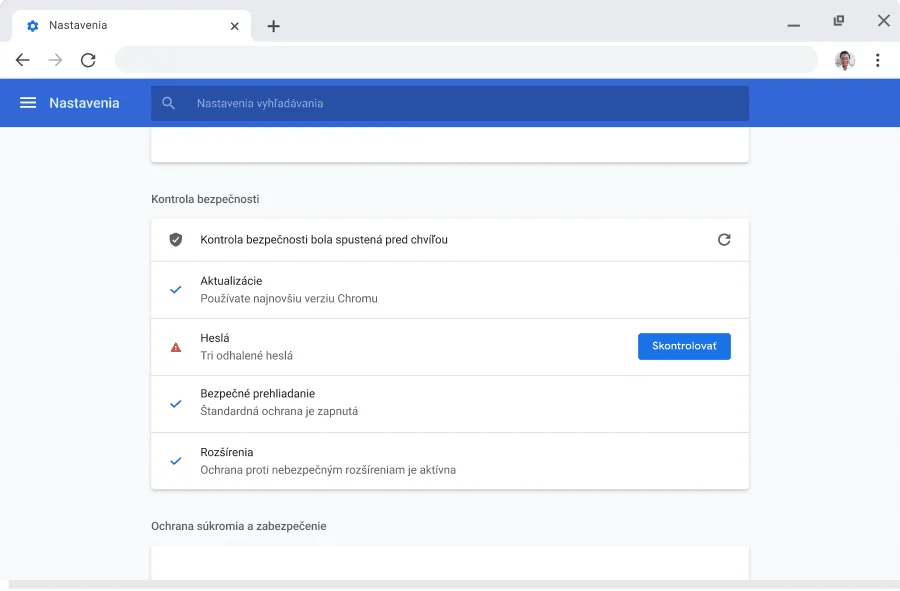Click the red warning icon beside Heslá
This screenshot has width=900, height=591.
pos(176,347)
